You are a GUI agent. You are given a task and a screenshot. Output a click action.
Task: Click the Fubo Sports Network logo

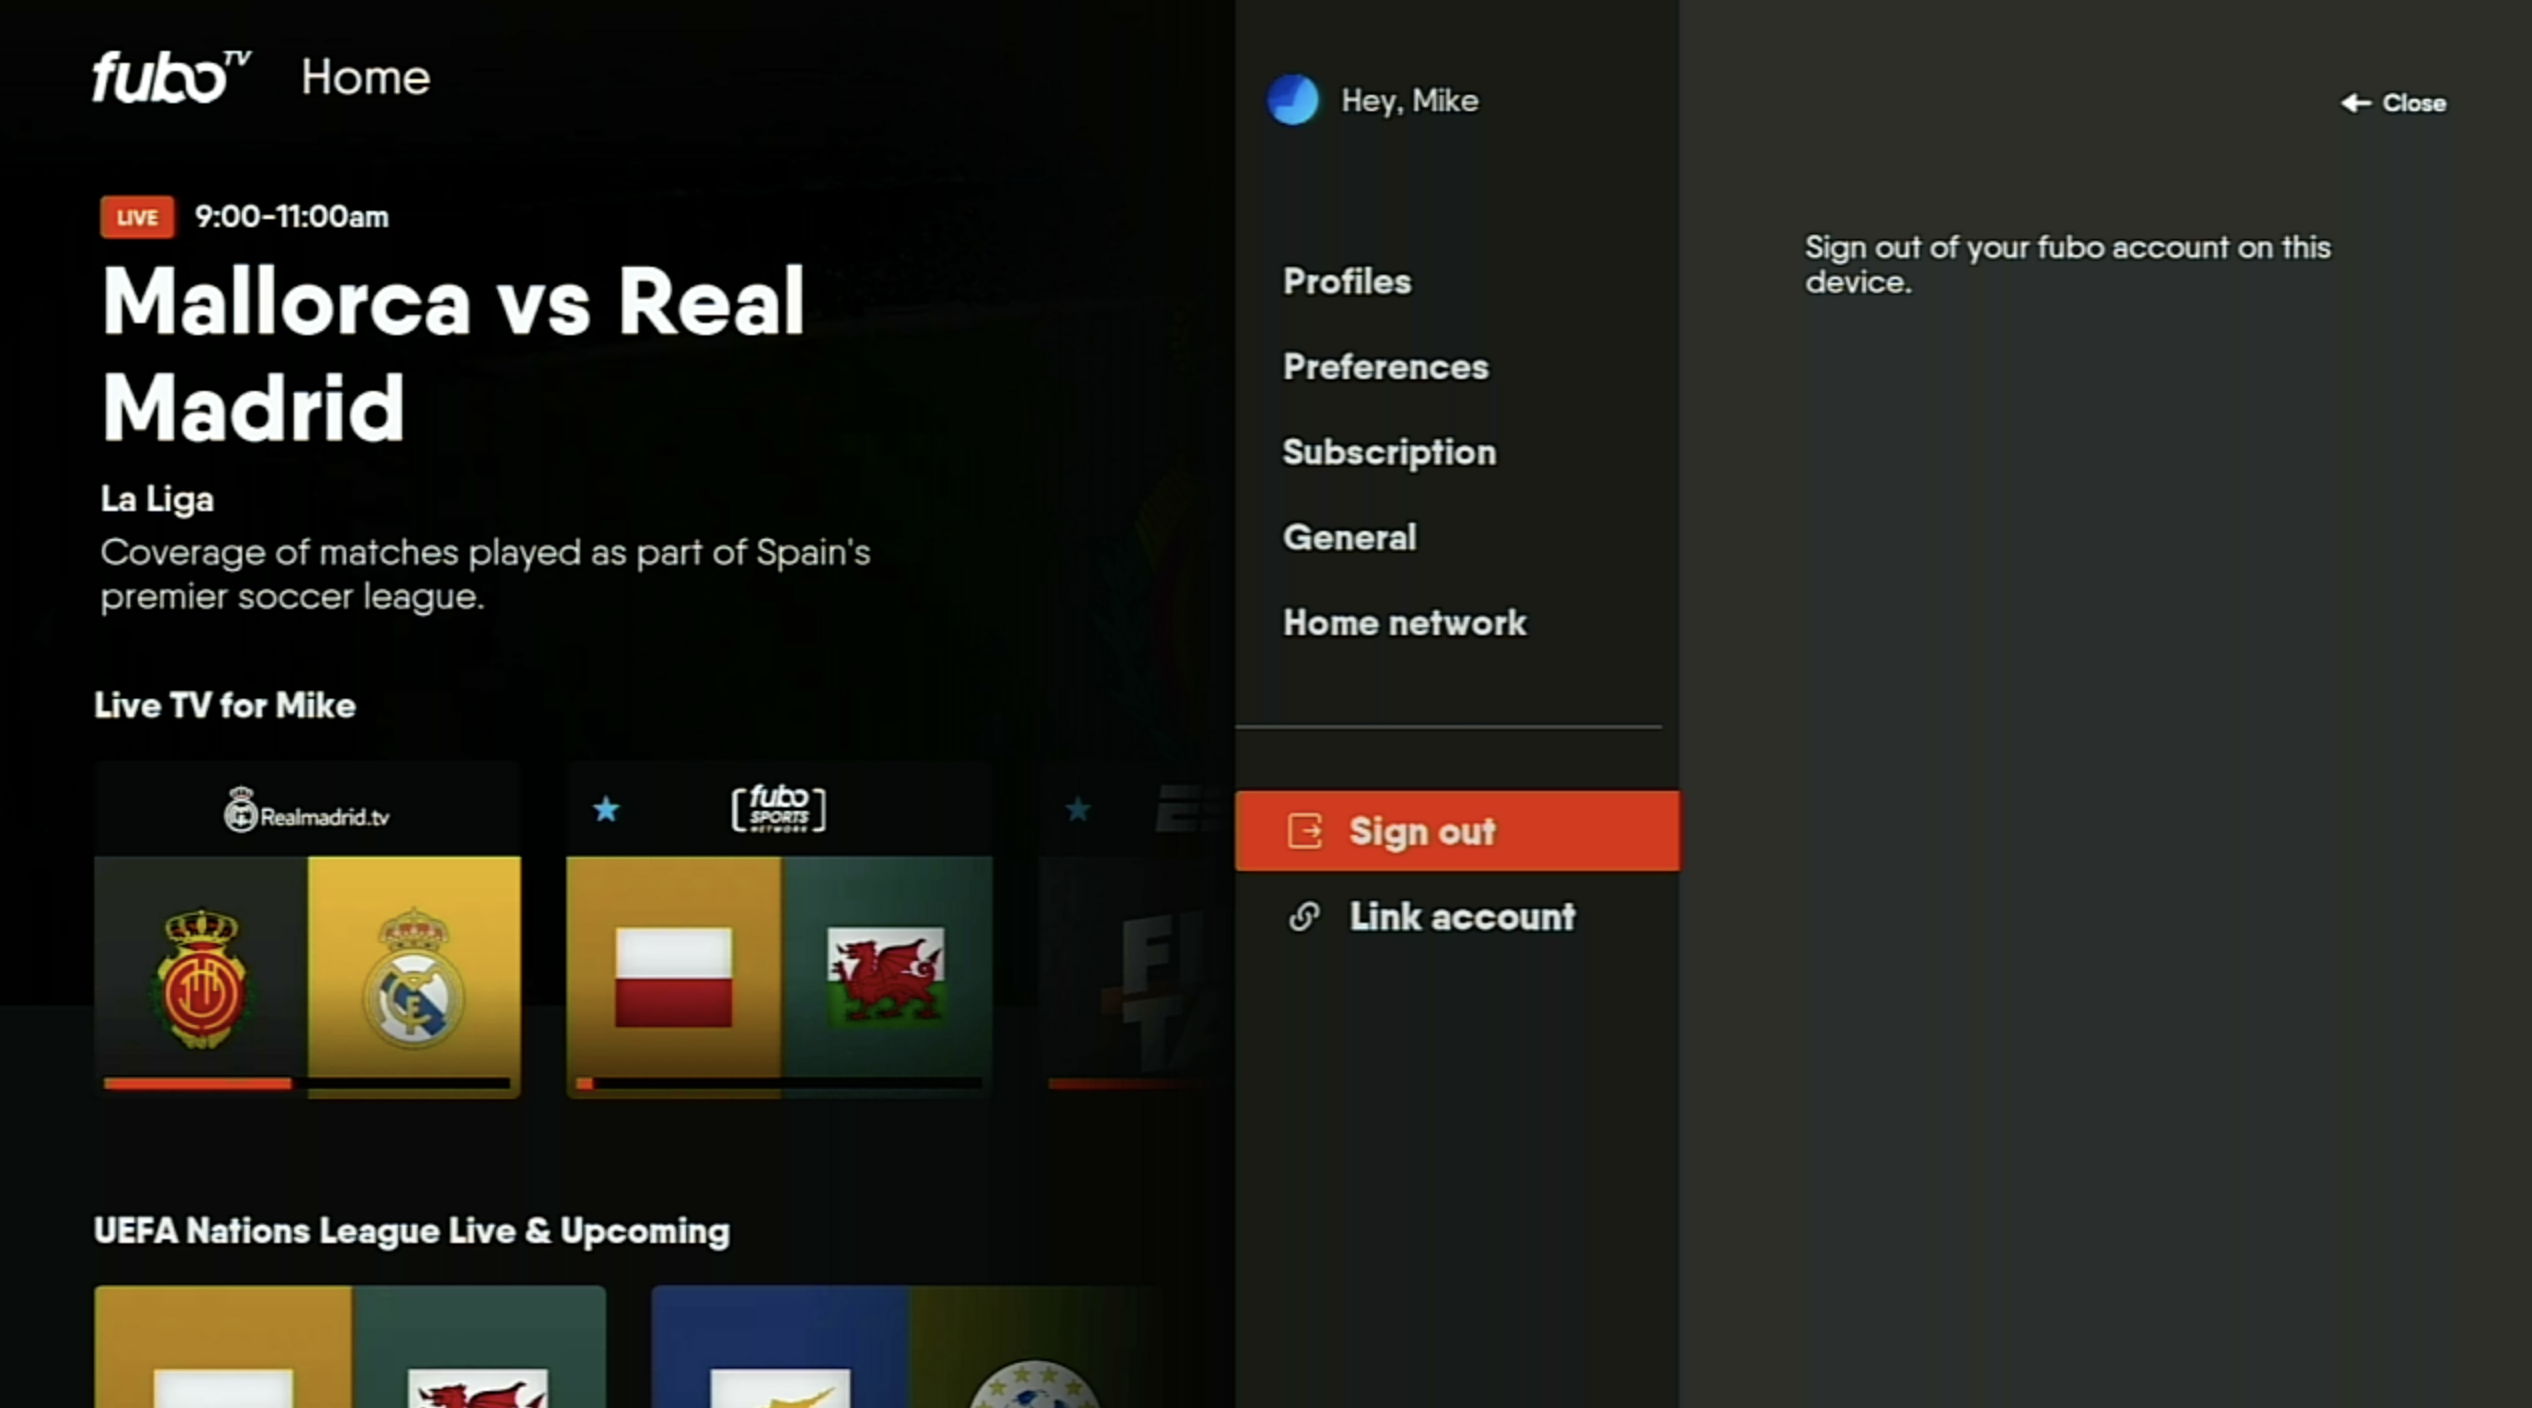[x=778, y=809]
